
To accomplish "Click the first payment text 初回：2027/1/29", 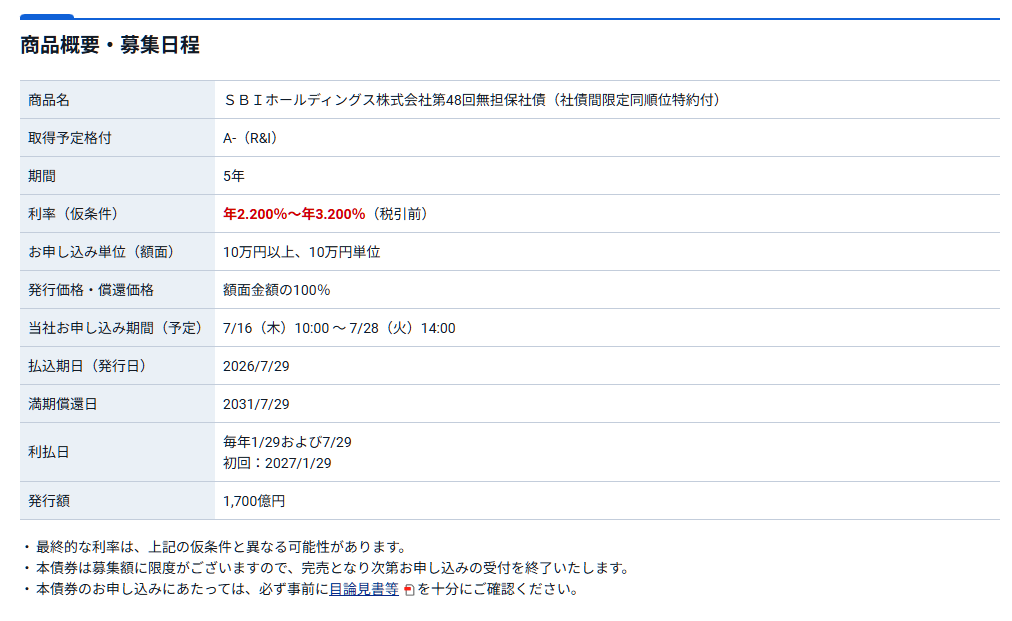I will [278, 463].
